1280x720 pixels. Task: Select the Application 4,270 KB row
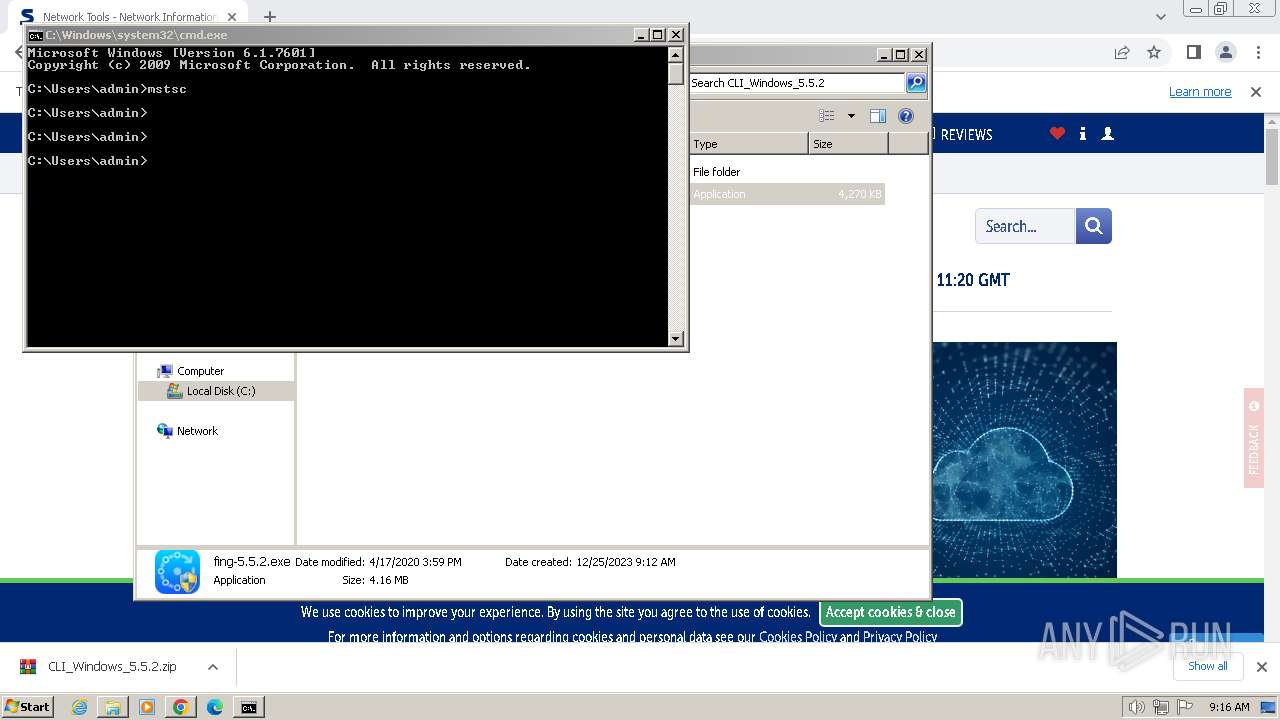tap(787, 194)
